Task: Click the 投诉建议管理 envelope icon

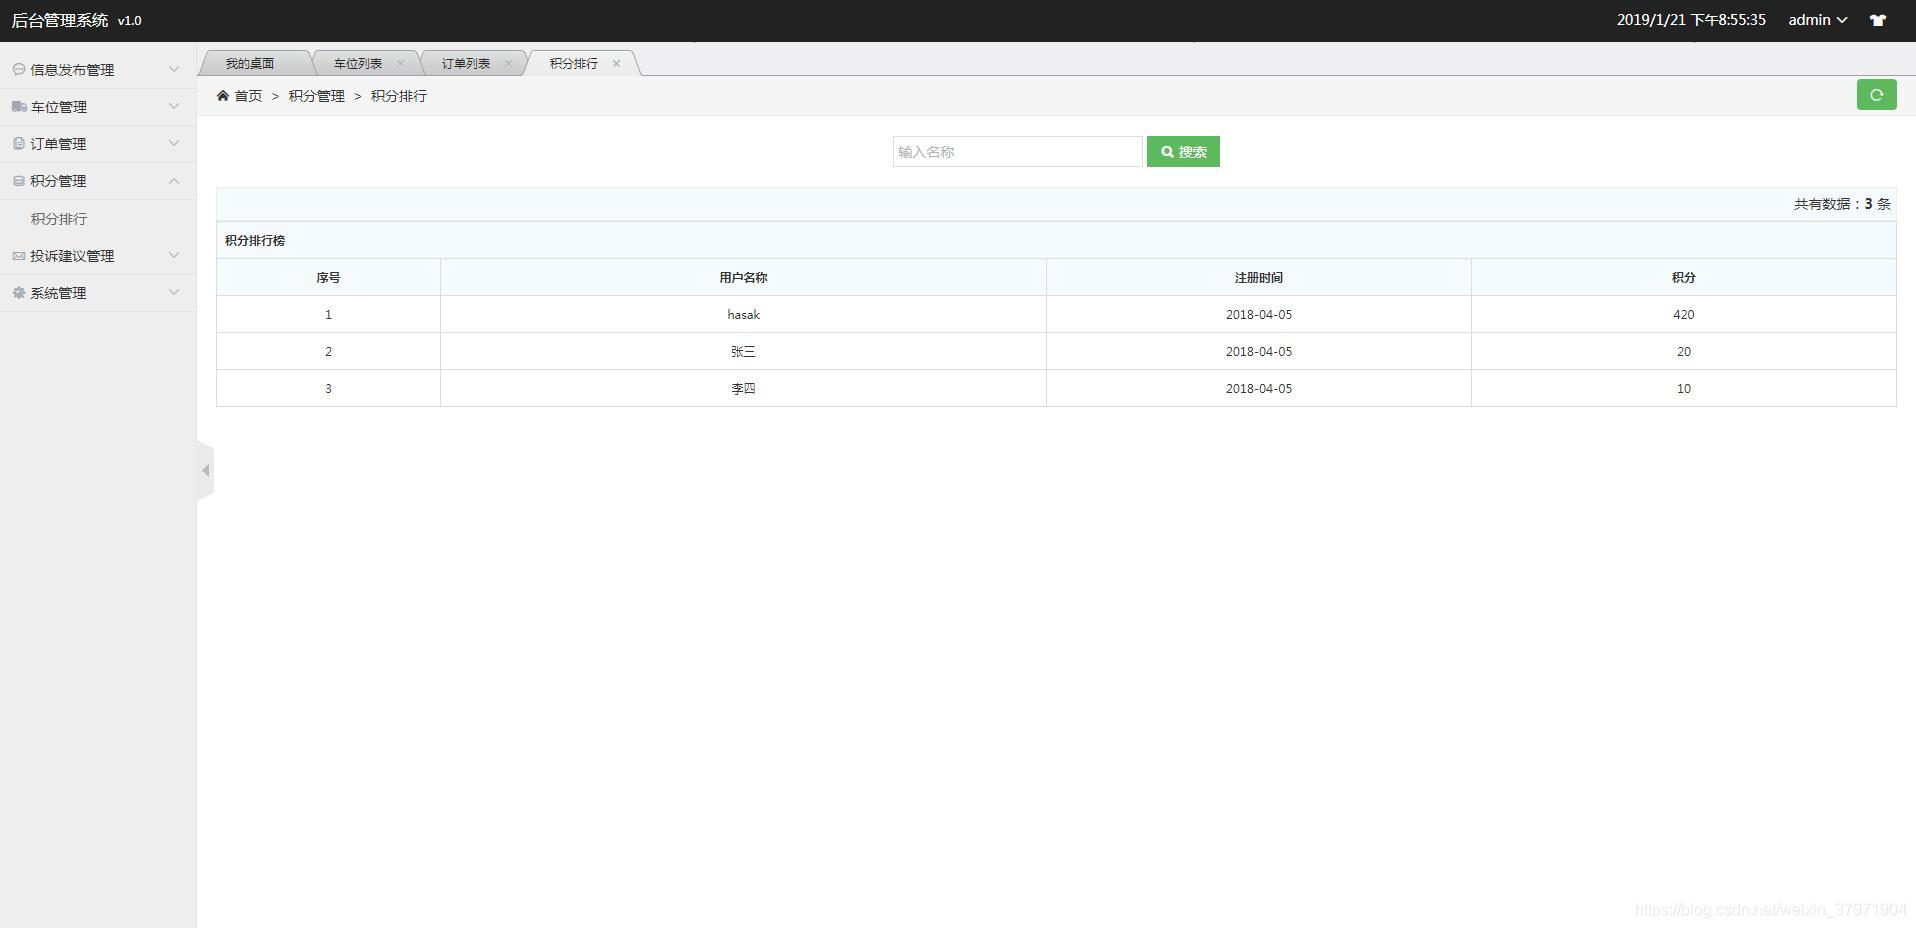Action: 19,256
